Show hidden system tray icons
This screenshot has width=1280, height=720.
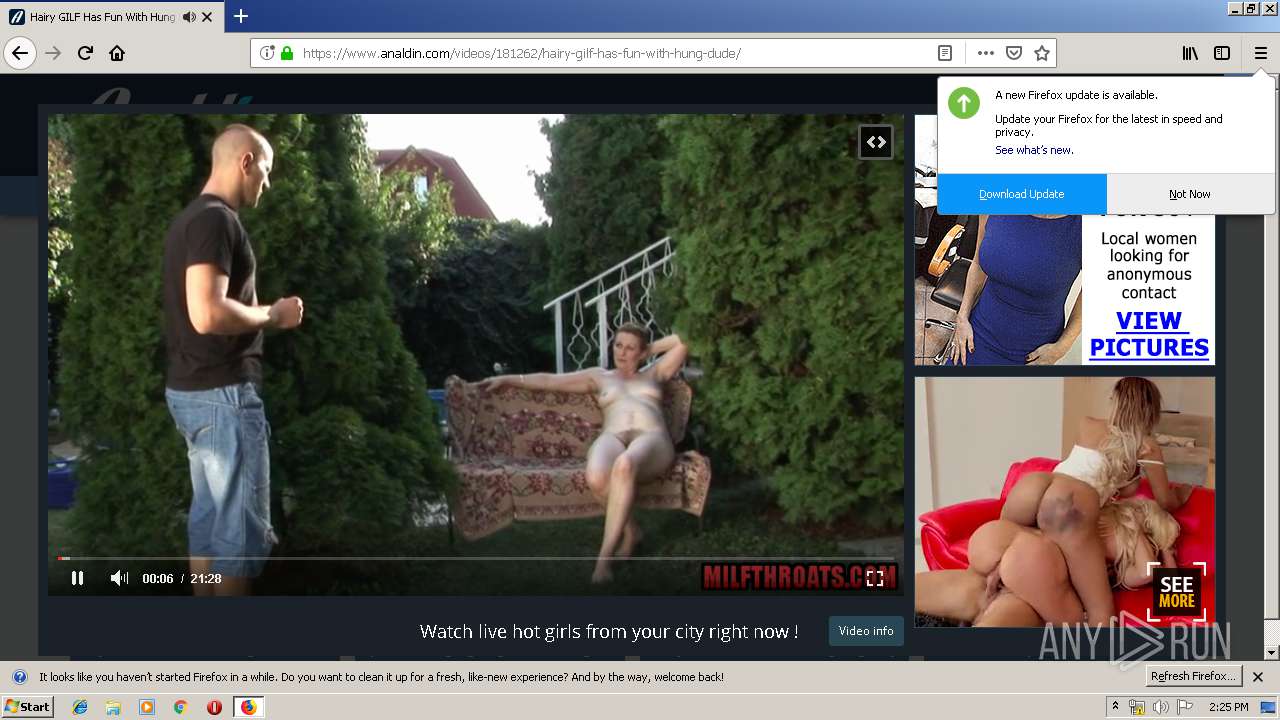[1116, 707]
